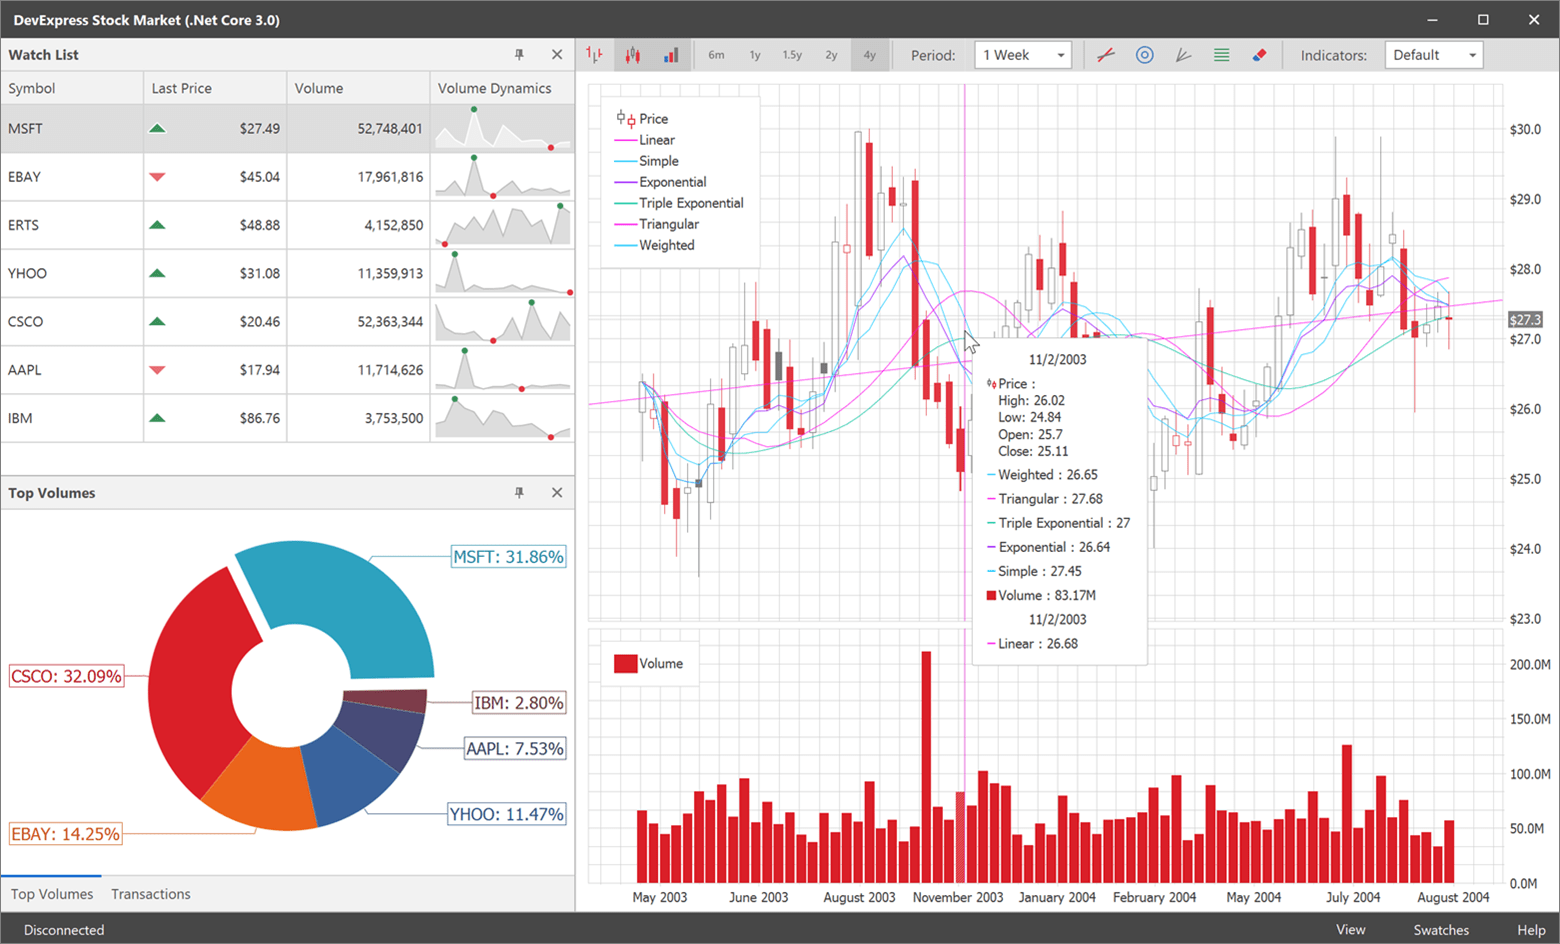Open the View menu in status bar
This screenshot has width=1560, height=944.
(1351, 930)
